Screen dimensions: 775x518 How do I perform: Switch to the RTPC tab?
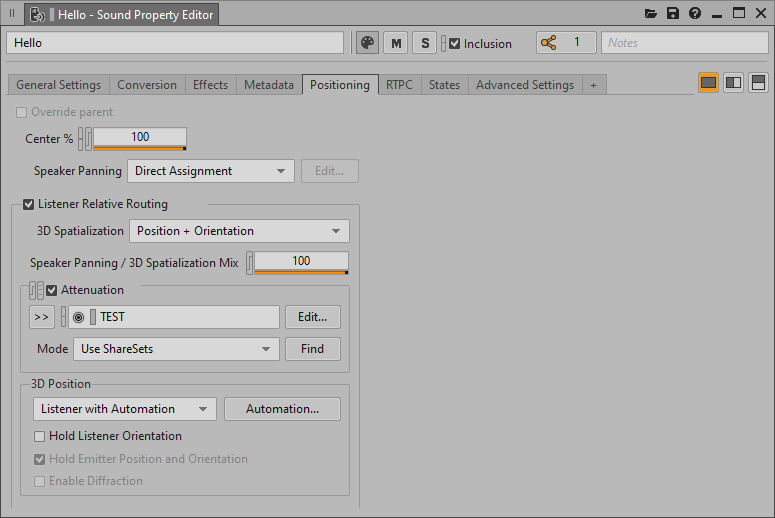[x=400, y=85]
